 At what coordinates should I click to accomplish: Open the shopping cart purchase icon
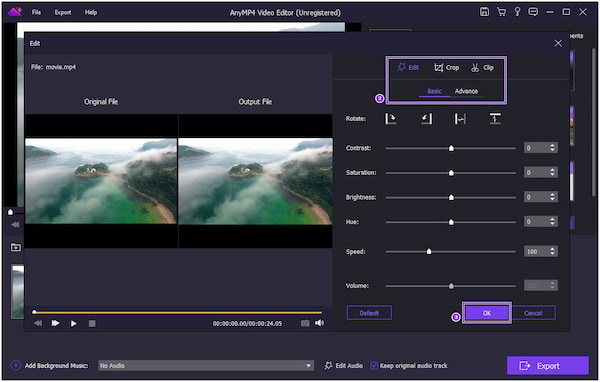coord(501,12)
